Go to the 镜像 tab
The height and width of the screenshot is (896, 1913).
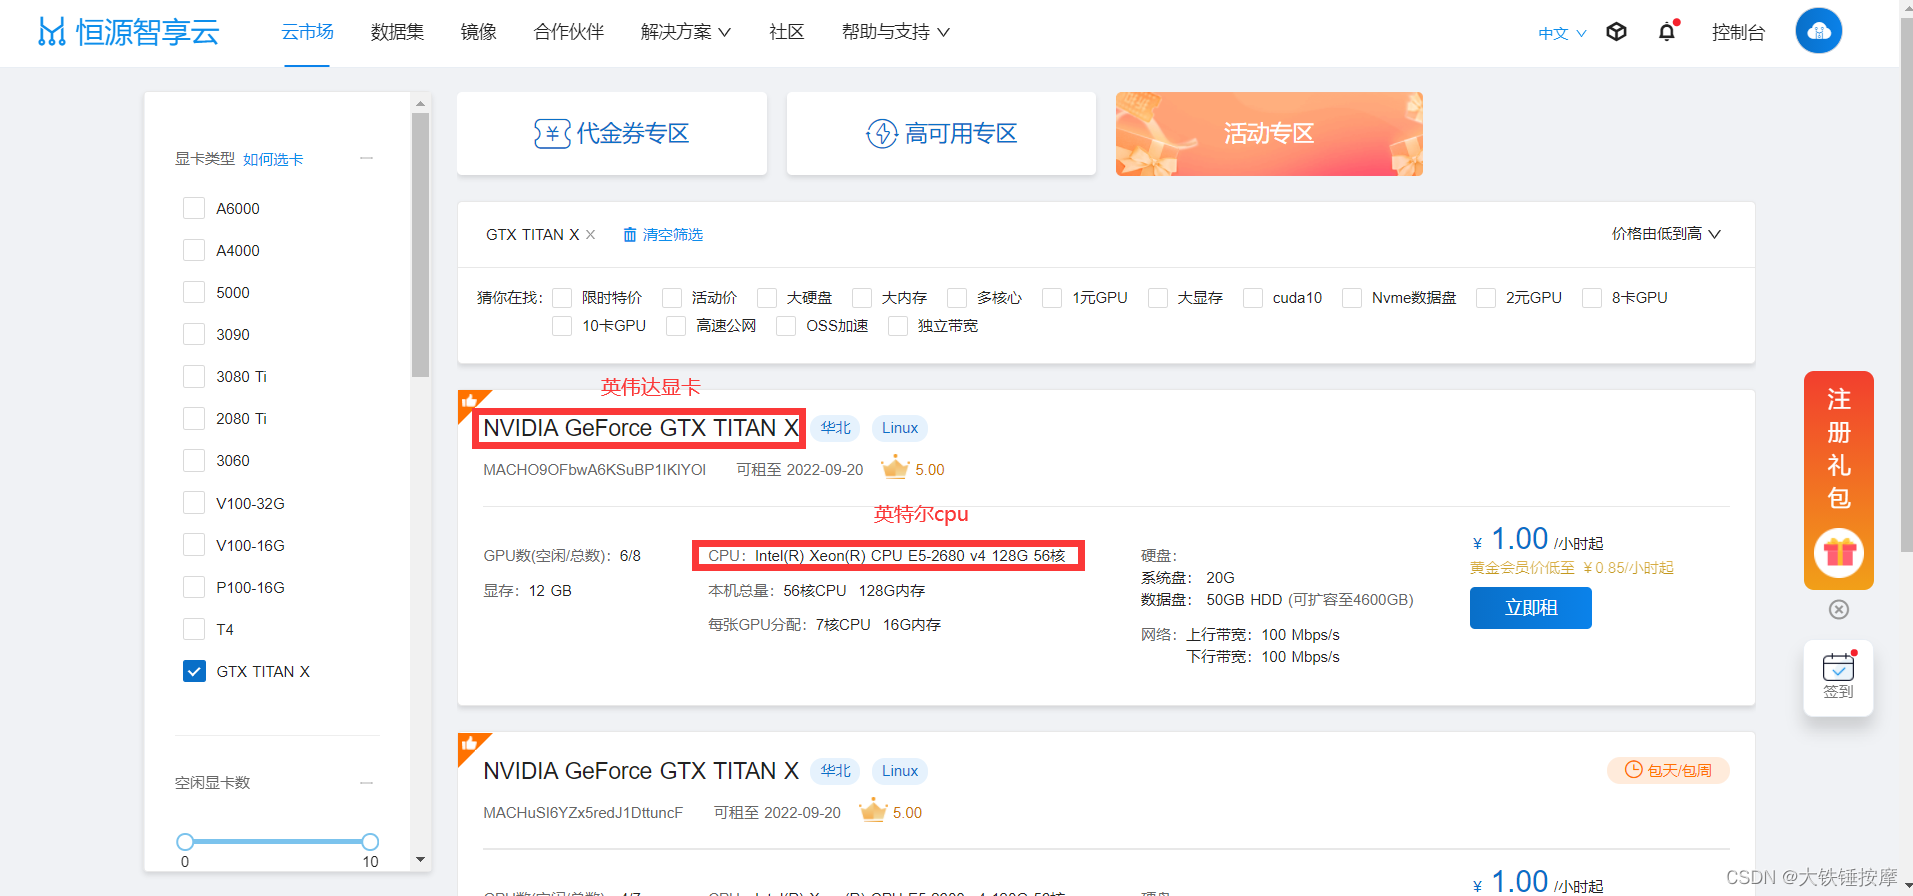479,32
